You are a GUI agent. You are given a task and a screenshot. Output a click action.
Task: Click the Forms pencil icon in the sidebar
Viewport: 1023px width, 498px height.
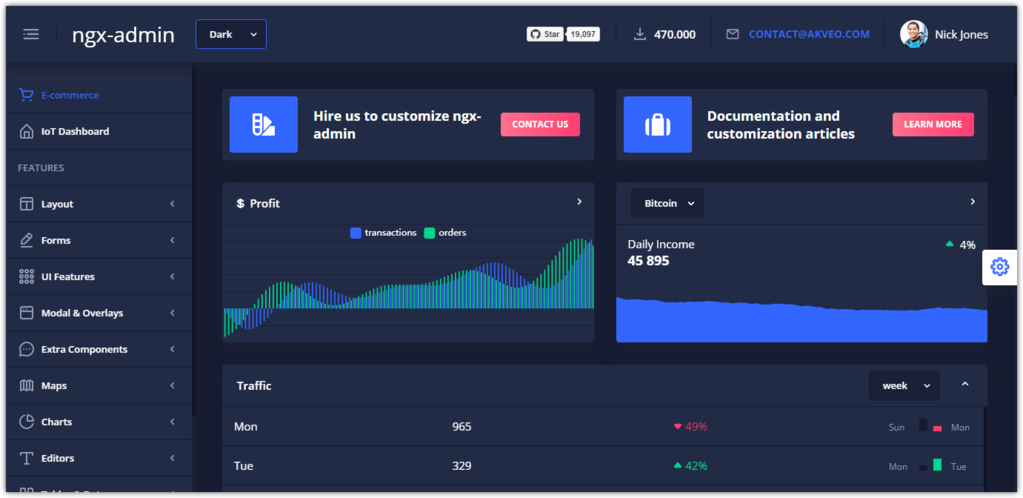click(27, 240)
